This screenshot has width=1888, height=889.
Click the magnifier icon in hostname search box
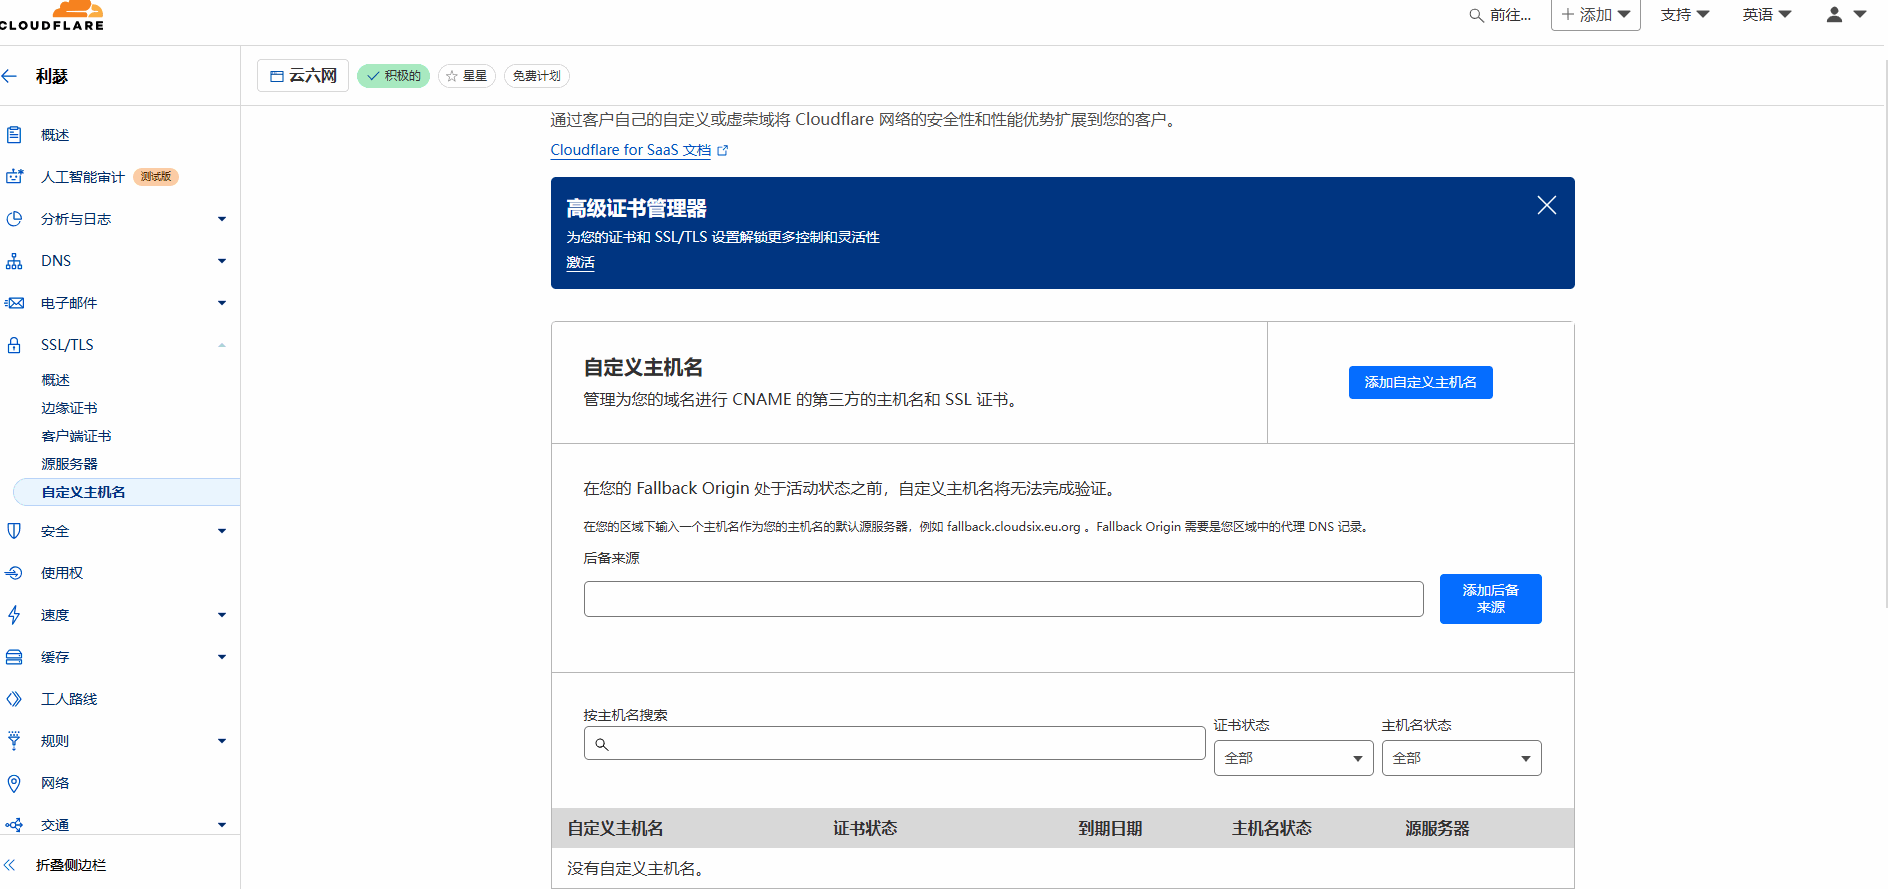(x=602, y=744)
